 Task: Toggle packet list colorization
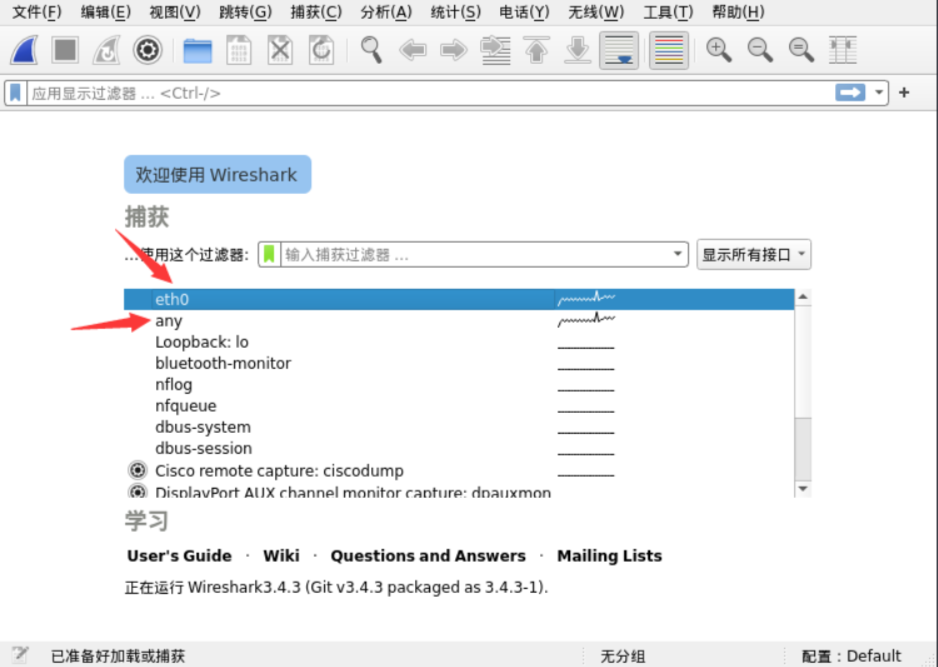(x=669, y=50)
